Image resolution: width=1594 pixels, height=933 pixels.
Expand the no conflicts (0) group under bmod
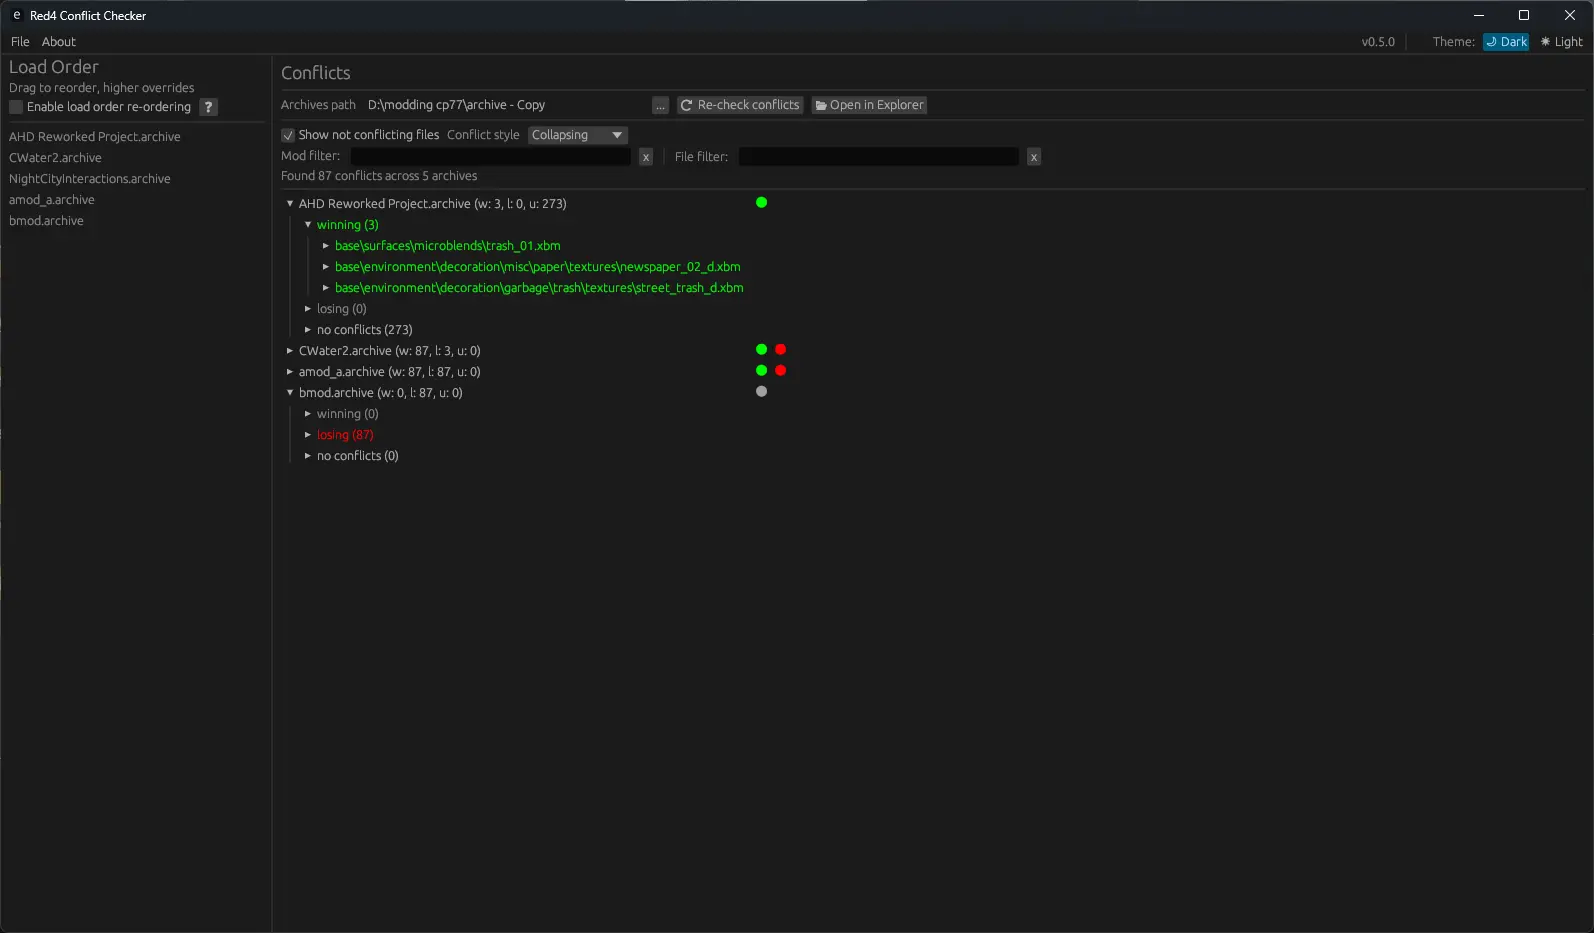tap(308, 455)
